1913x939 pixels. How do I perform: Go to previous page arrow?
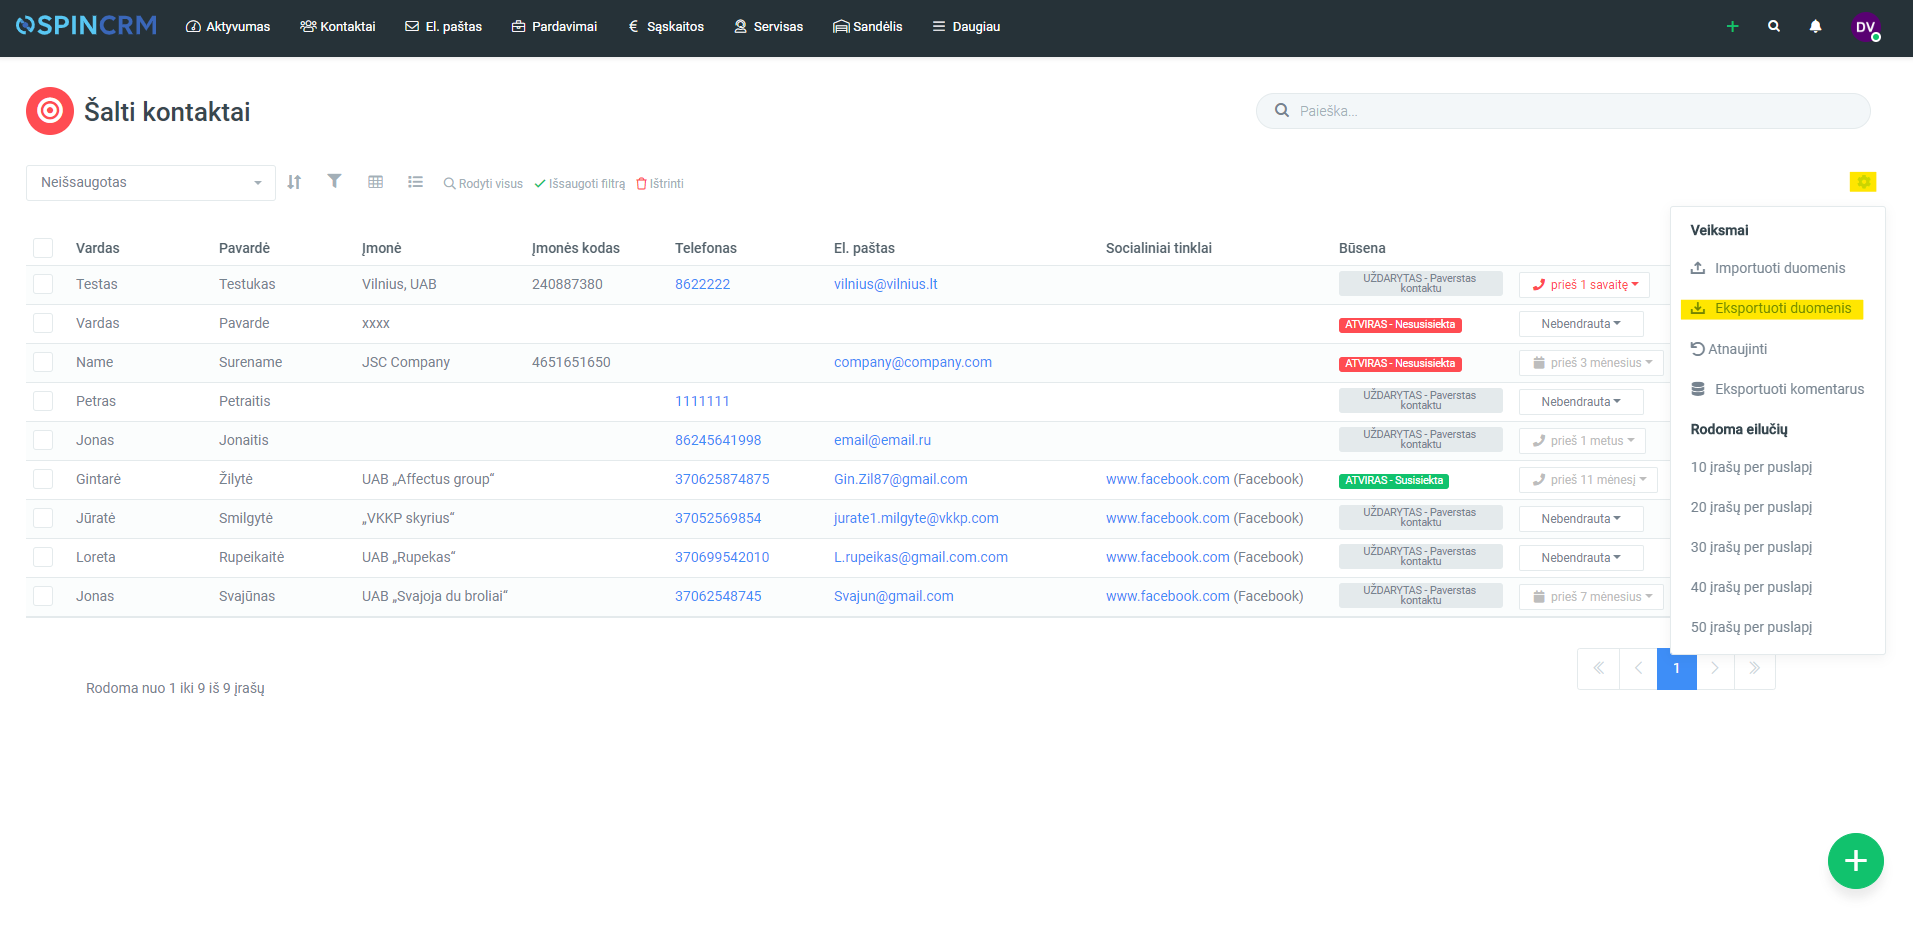tap(1638, 668)
